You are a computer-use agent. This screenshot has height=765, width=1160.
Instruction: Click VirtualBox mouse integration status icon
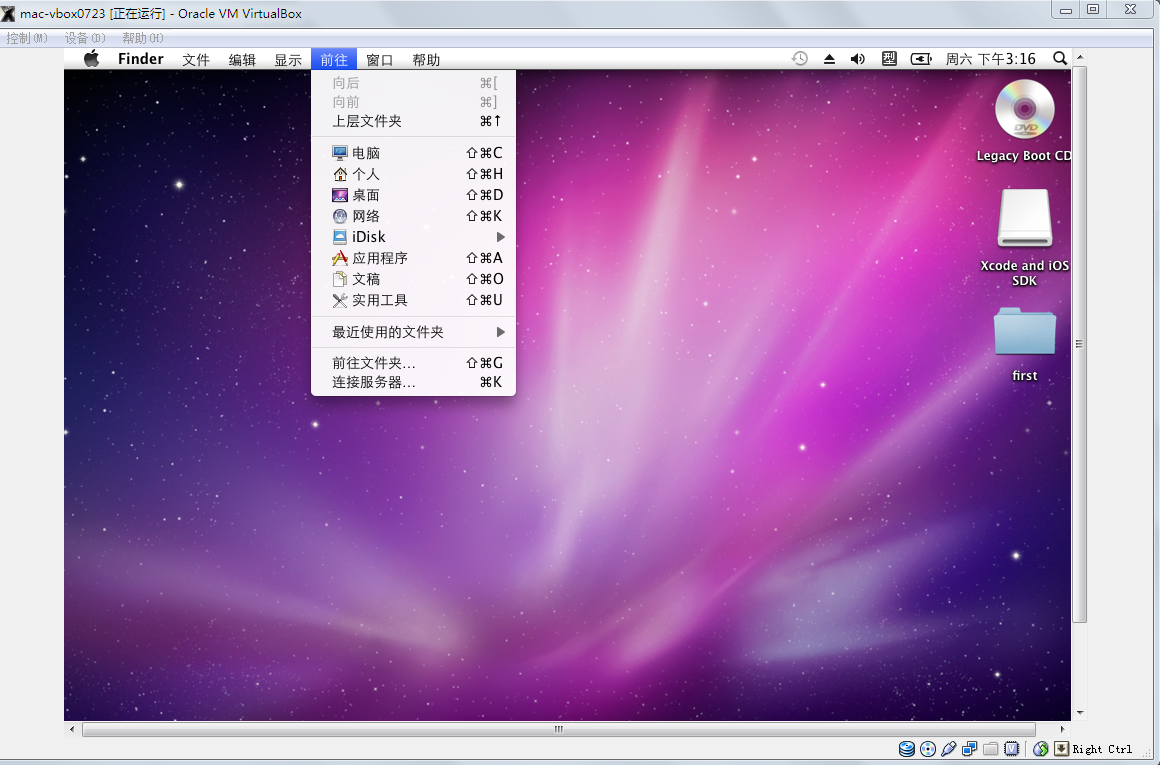point(1041,749)
